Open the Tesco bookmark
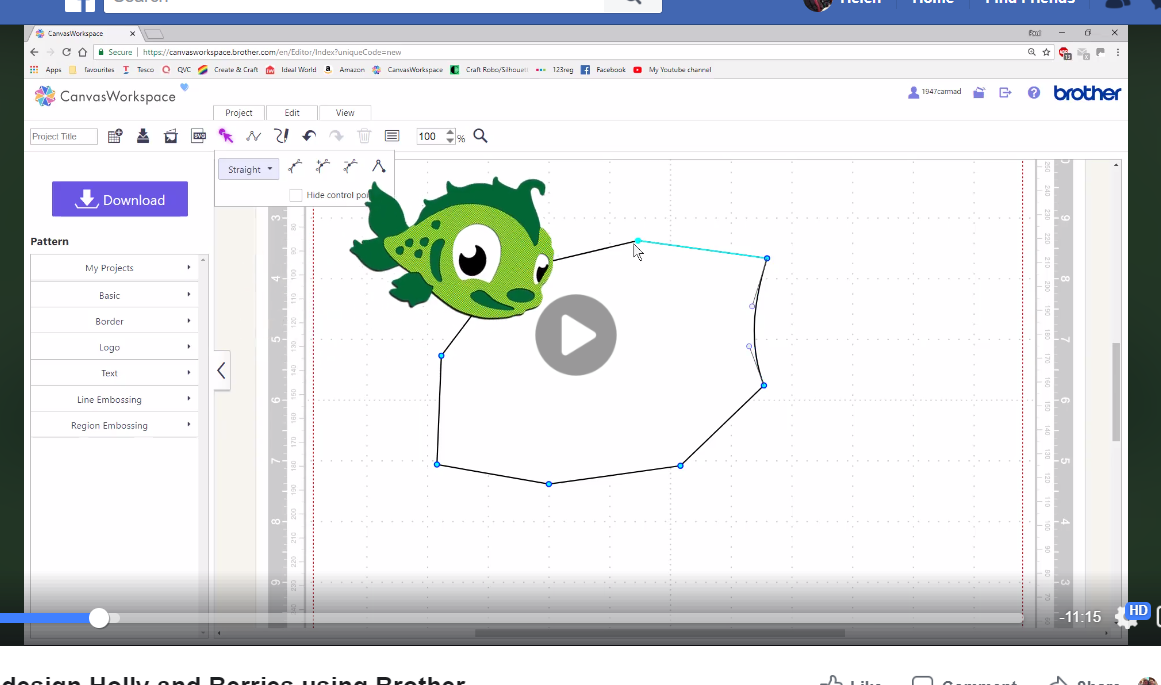This screenshot has width=1161, height=685. pos(138,70)
